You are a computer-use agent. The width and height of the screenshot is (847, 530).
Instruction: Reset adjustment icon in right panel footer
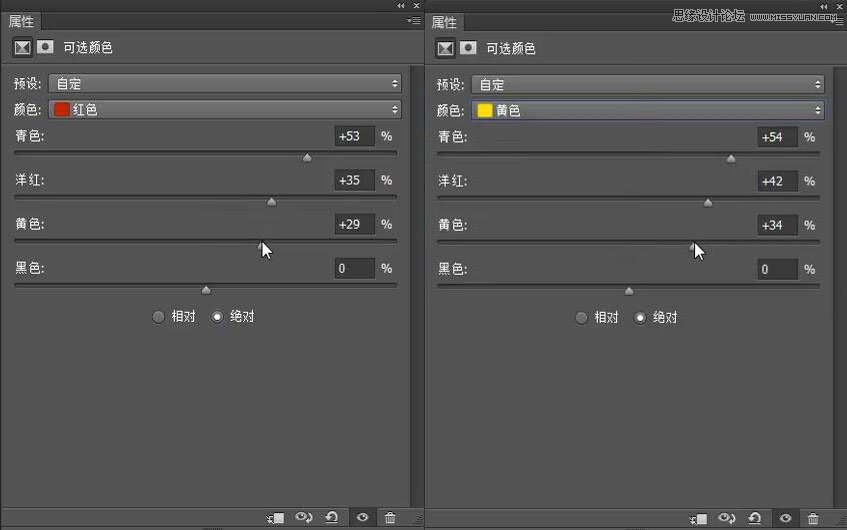click(755, 519)
